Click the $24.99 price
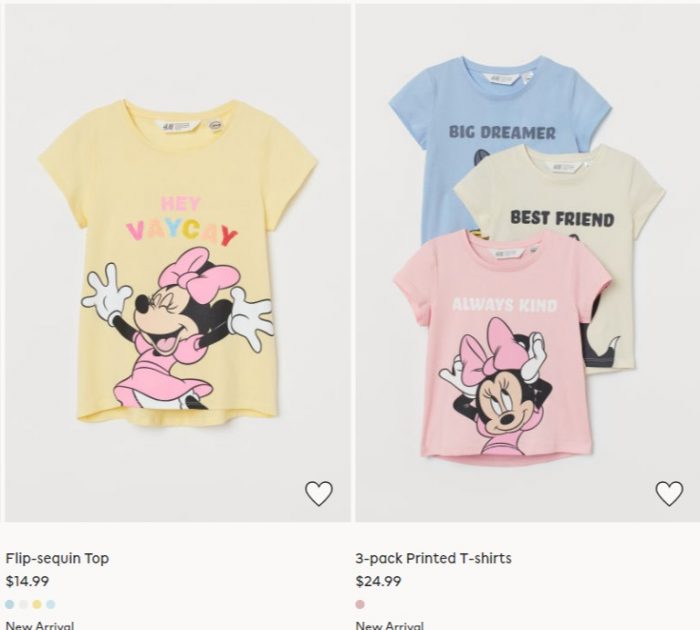 pos(379,581)
